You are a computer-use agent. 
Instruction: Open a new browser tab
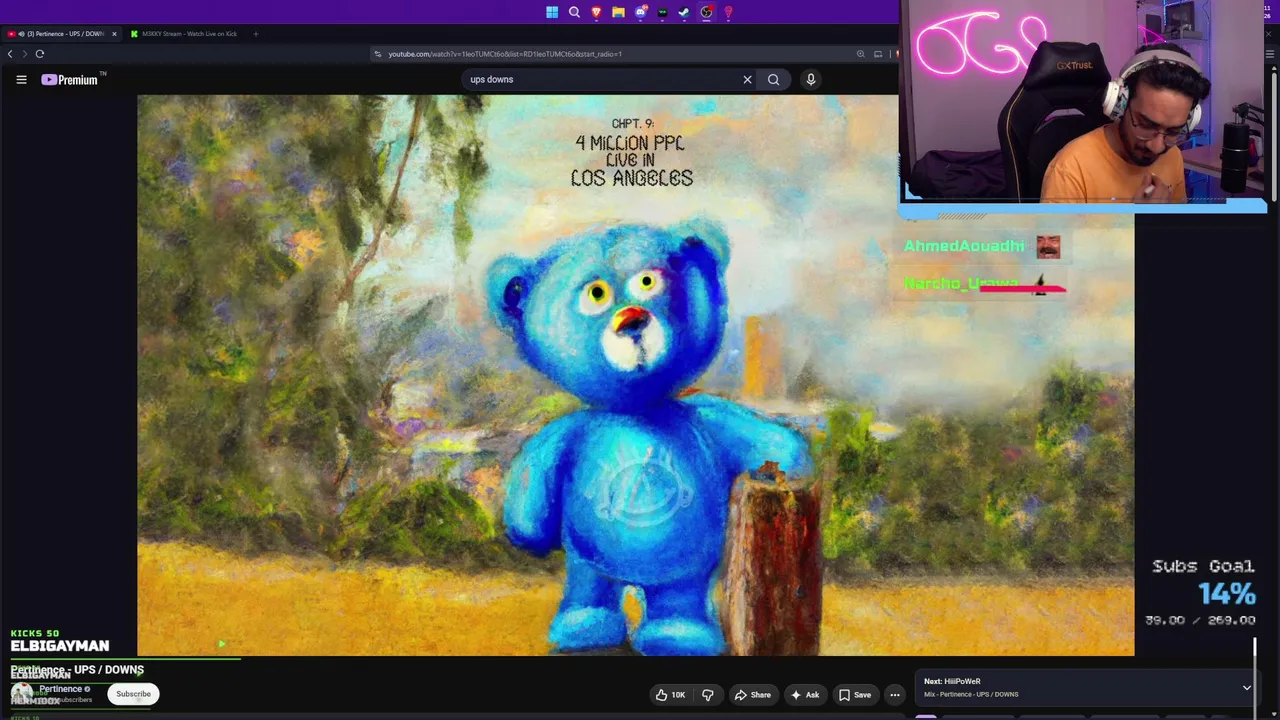(x=255, y=34)
